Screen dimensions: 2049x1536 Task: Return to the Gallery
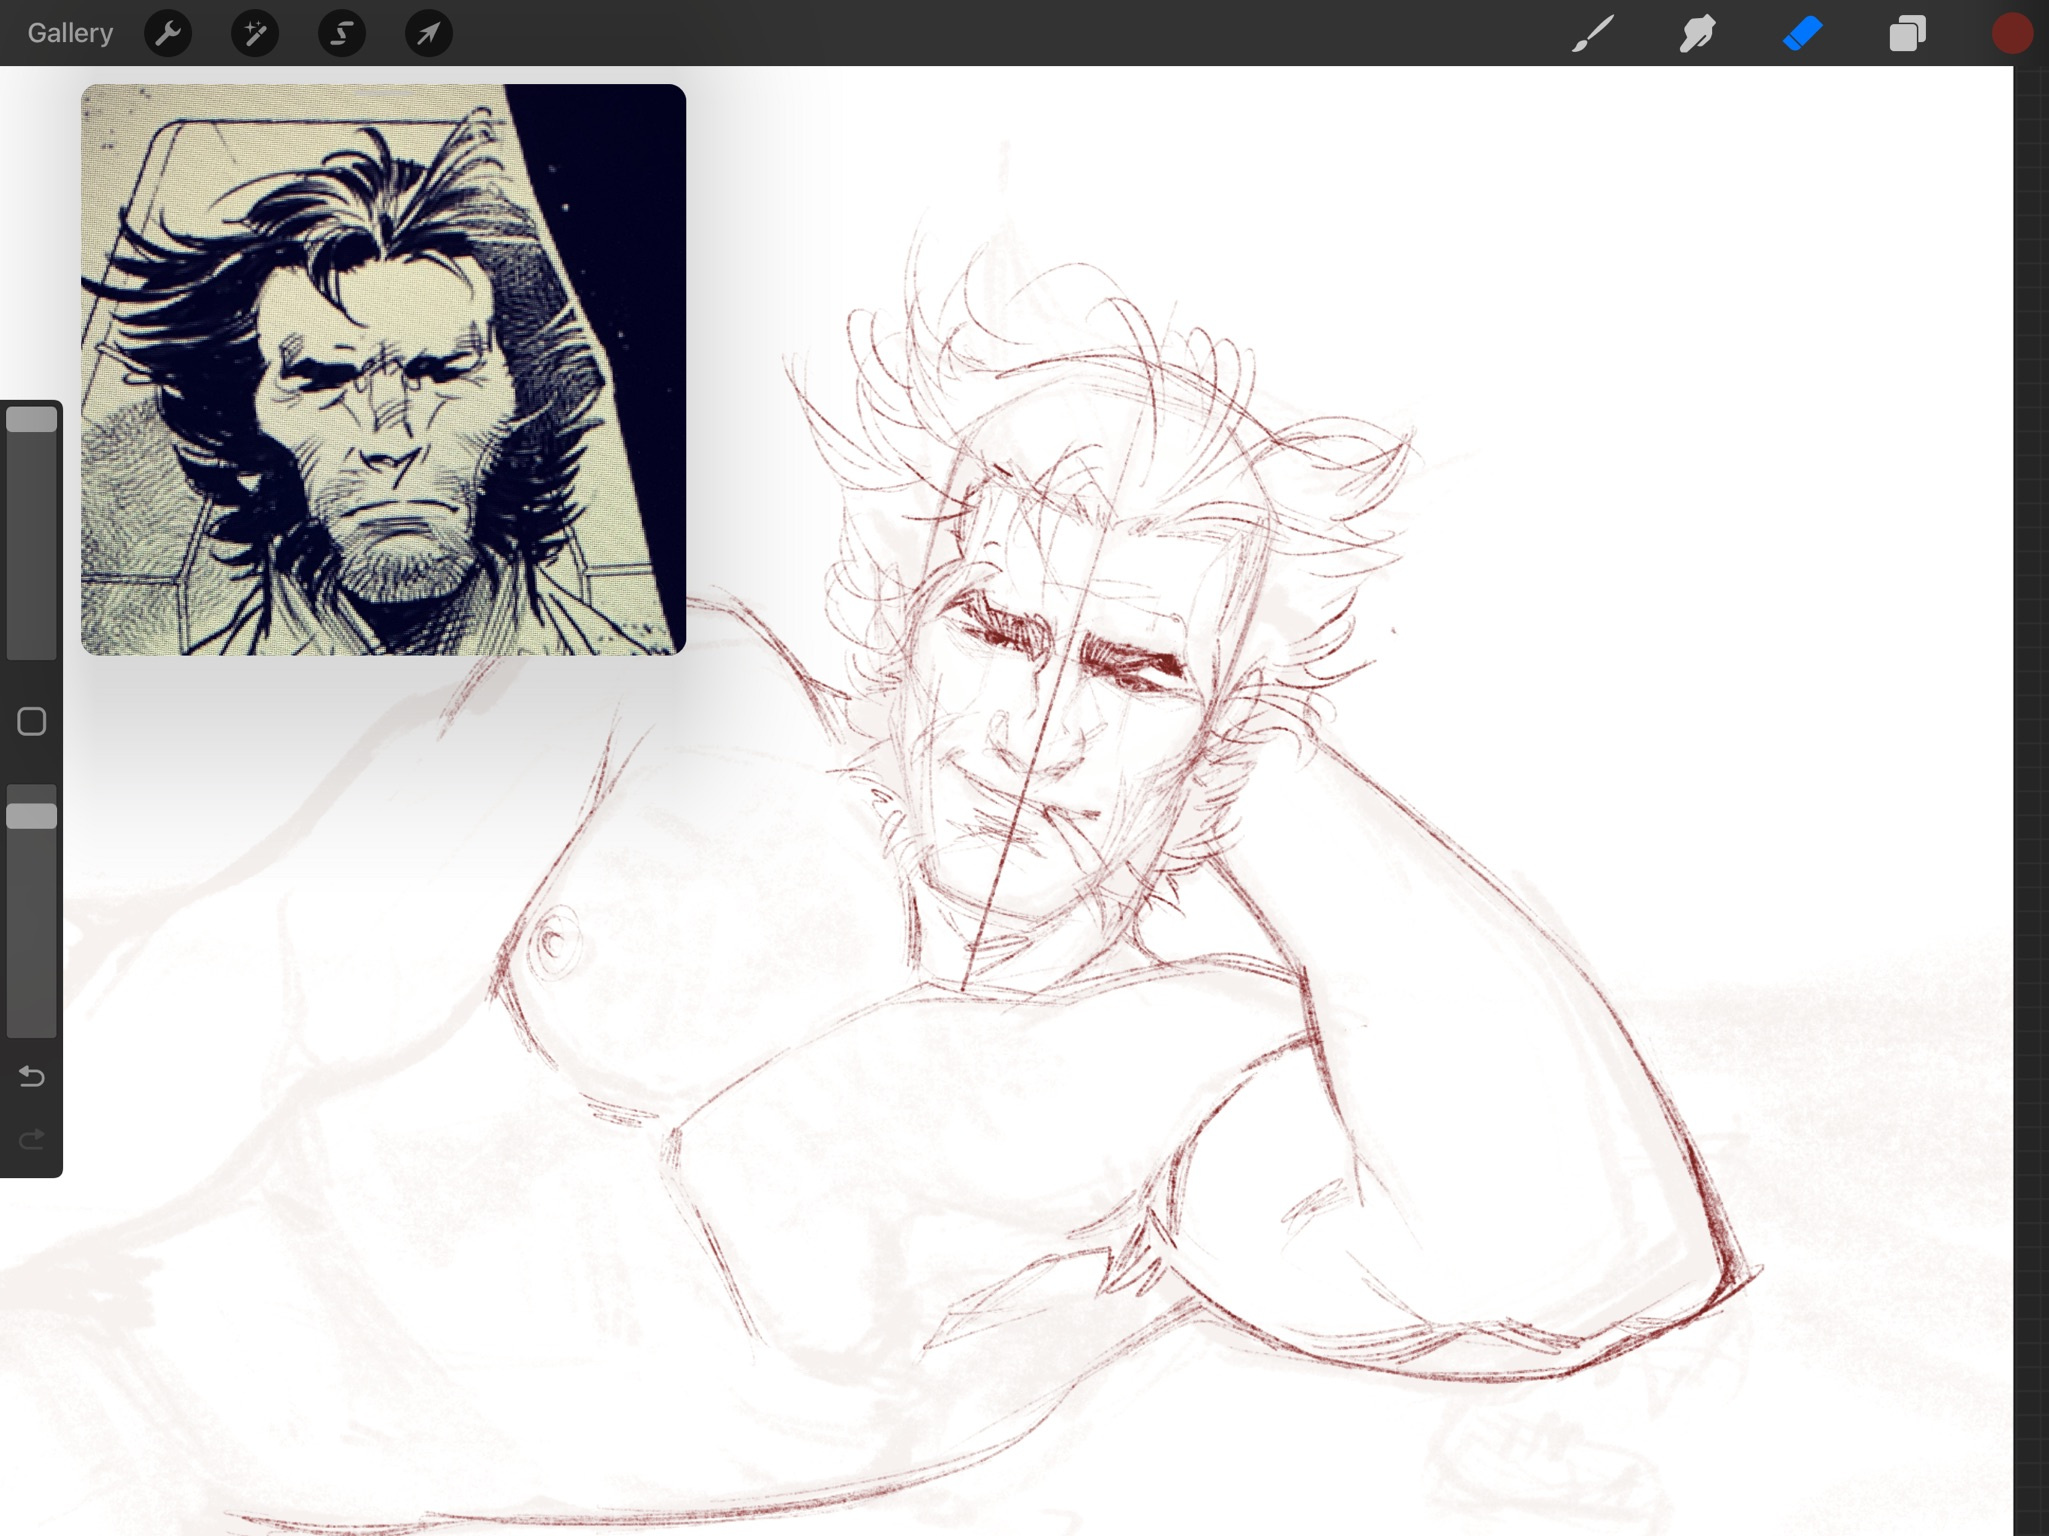[70, 33]
